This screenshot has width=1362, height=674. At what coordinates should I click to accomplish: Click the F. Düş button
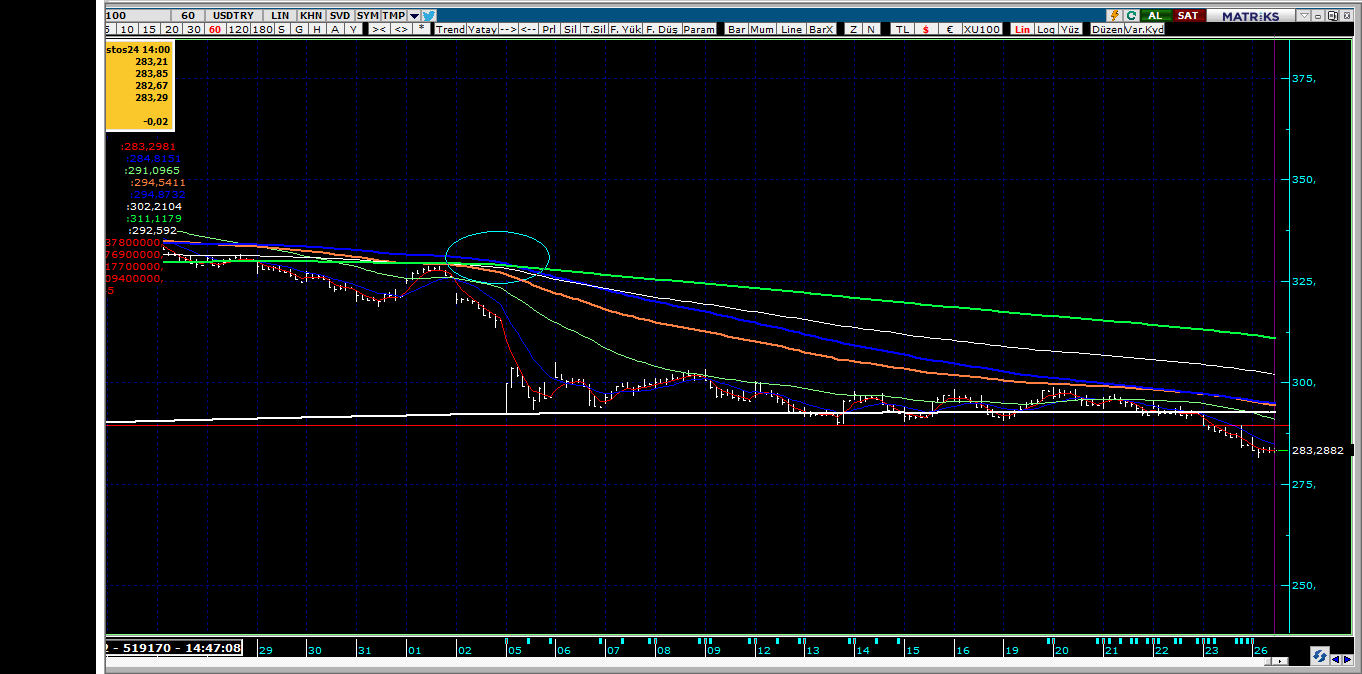coord(661,30)
